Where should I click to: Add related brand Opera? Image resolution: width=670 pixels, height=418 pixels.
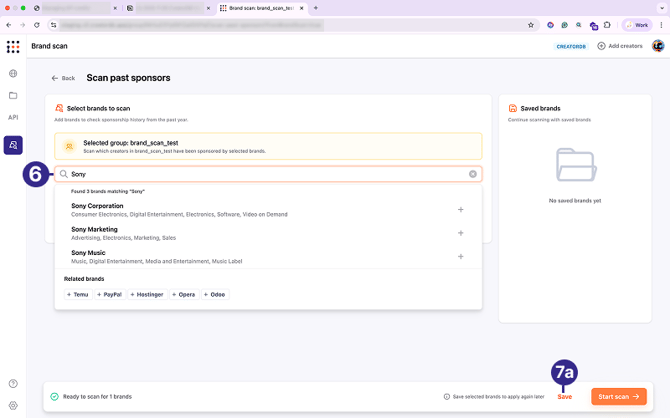(x=183, y=295)
